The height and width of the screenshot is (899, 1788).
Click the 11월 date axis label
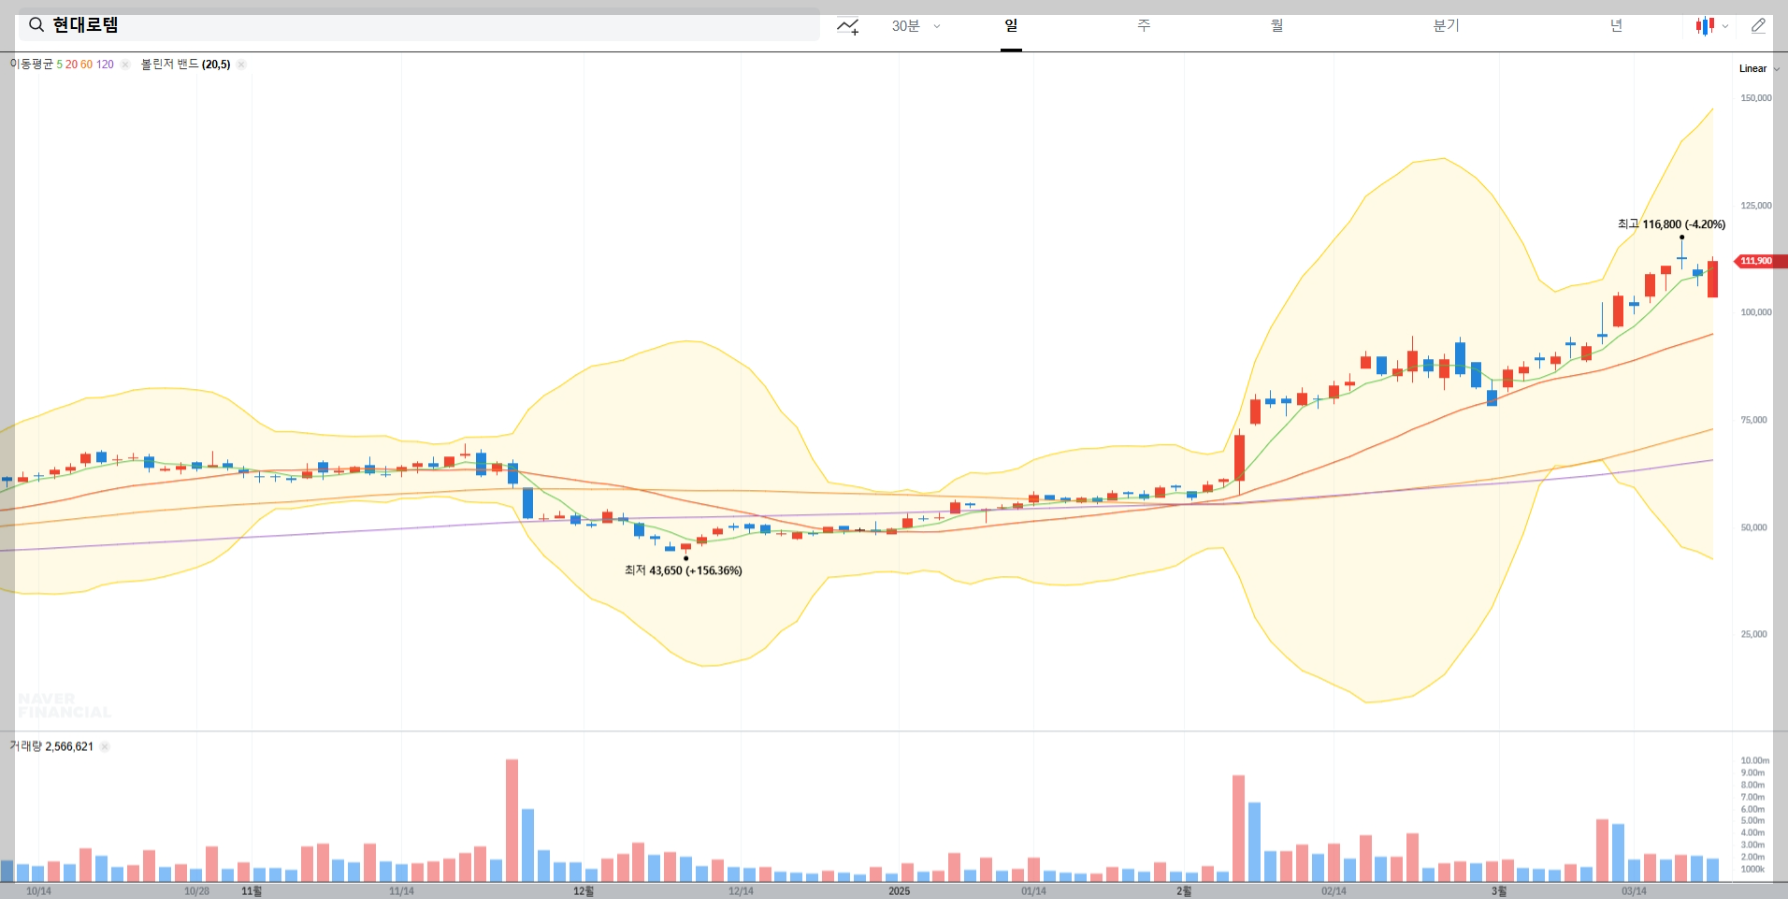pyautogui.click(x=251, y=891)
